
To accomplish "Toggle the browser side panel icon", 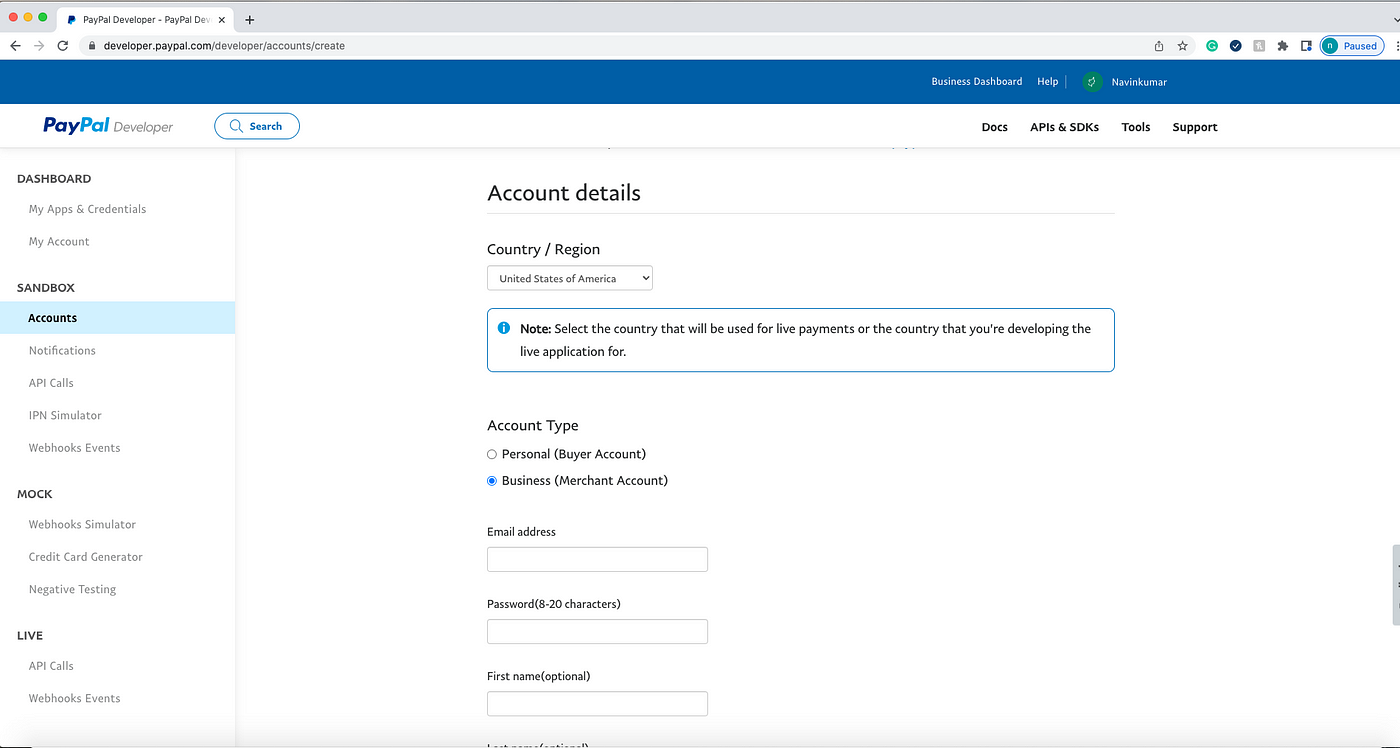I will (1306, 46).
